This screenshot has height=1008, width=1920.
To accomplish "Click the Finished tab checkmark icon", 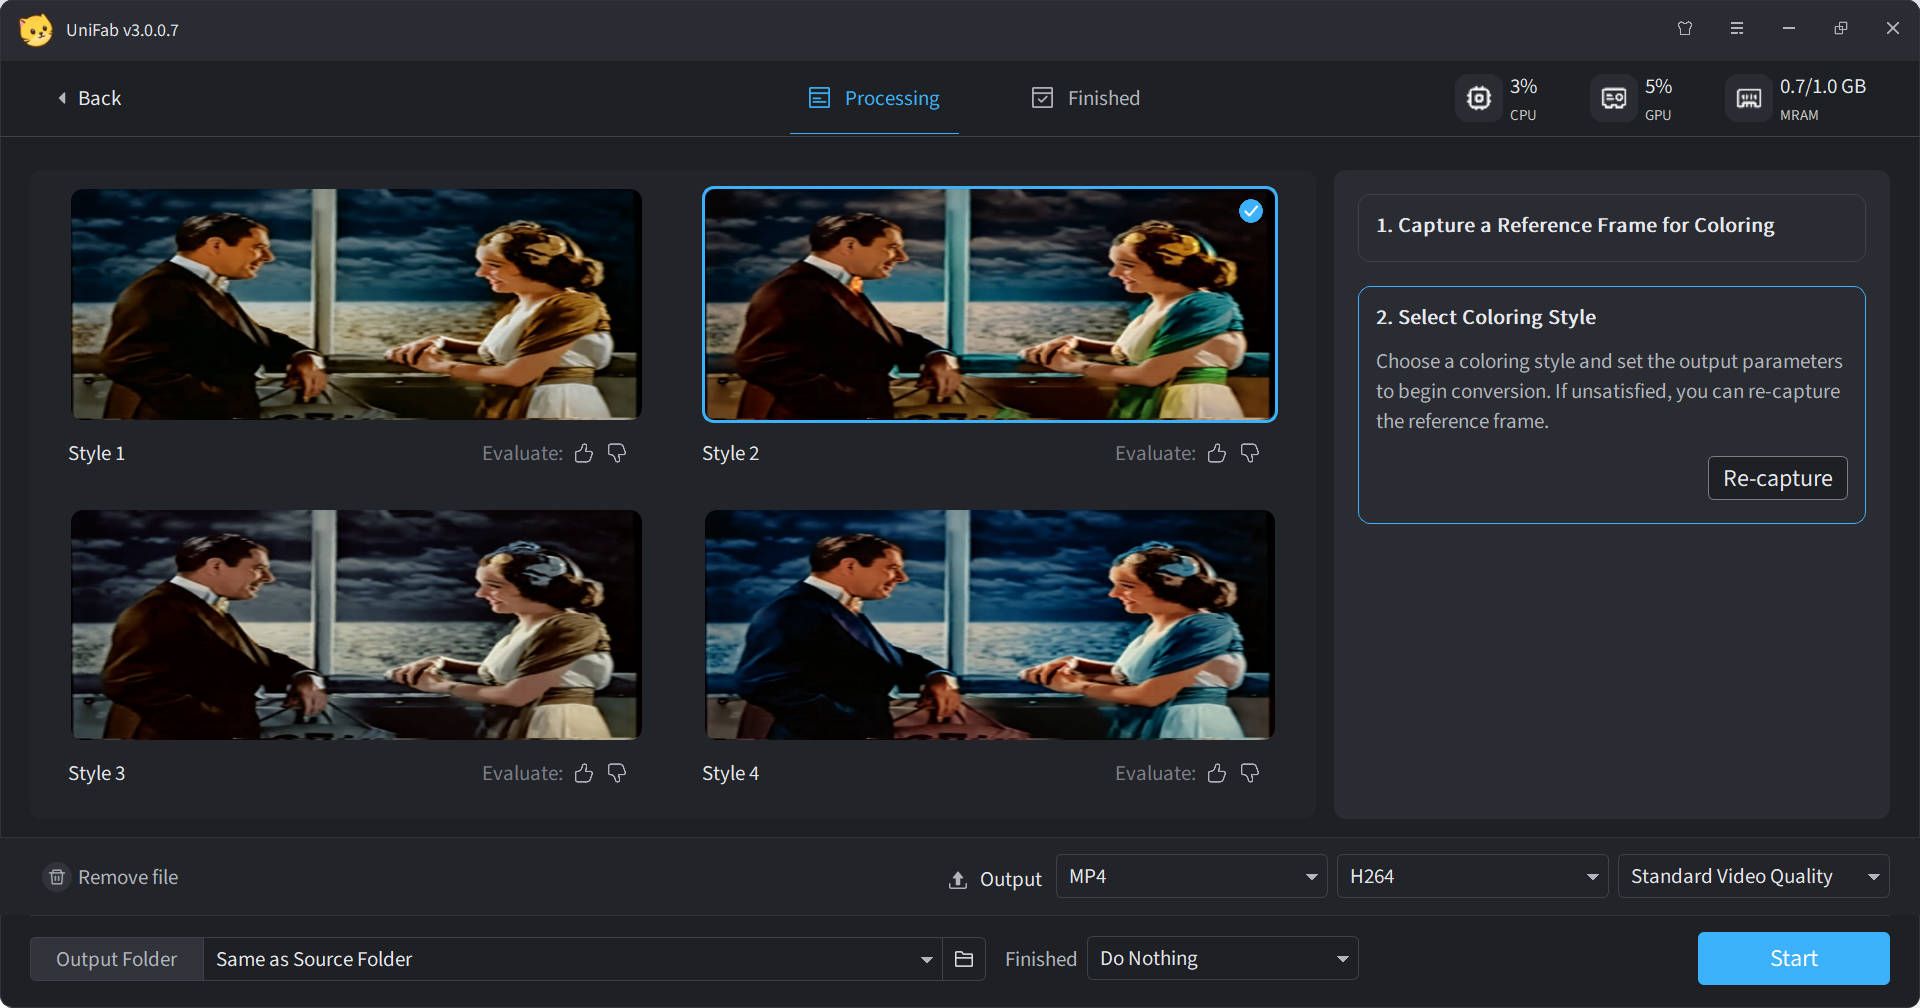I will [x=1042, y=98].
